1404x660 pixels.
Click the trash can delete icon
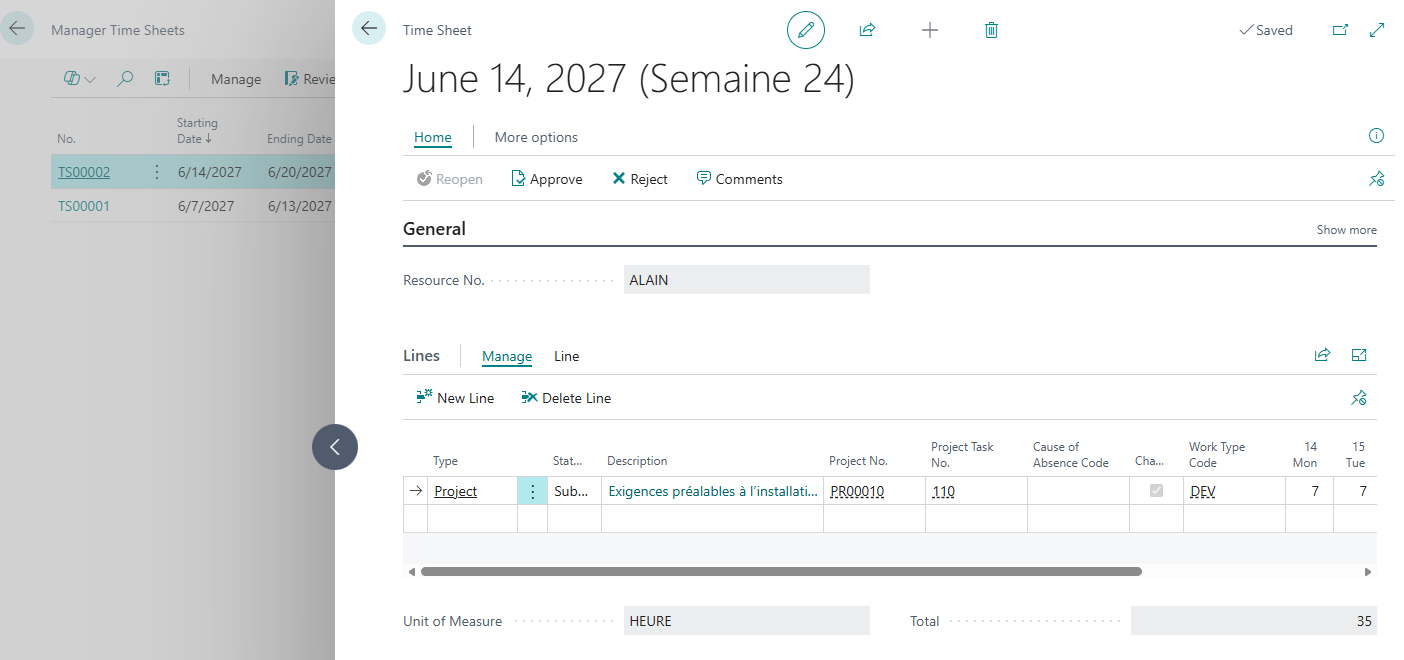tap(991, 30)
